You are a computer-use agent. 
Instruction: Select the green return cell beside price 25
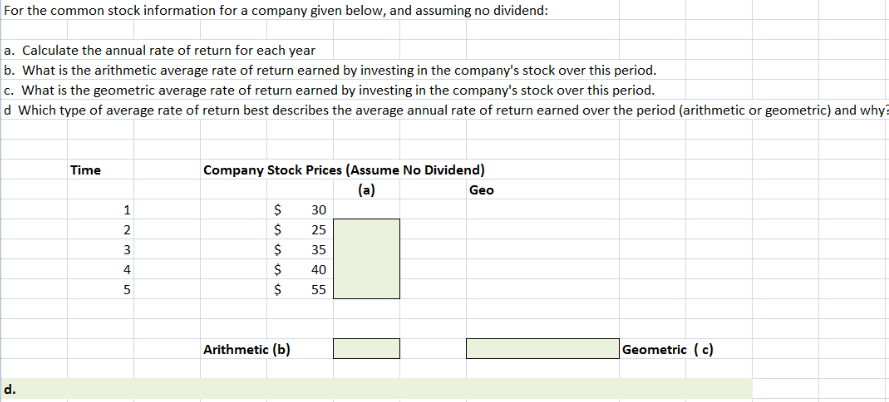click(x=366, y=229)
